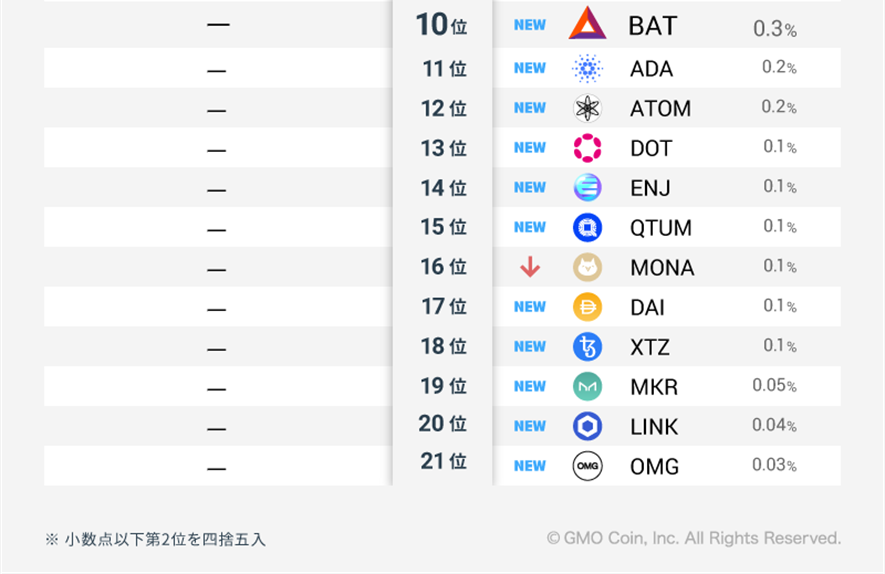The image size is (885, 574).
Task: Click the ATOM Cosmos coin icon
Action: point(587,108)
